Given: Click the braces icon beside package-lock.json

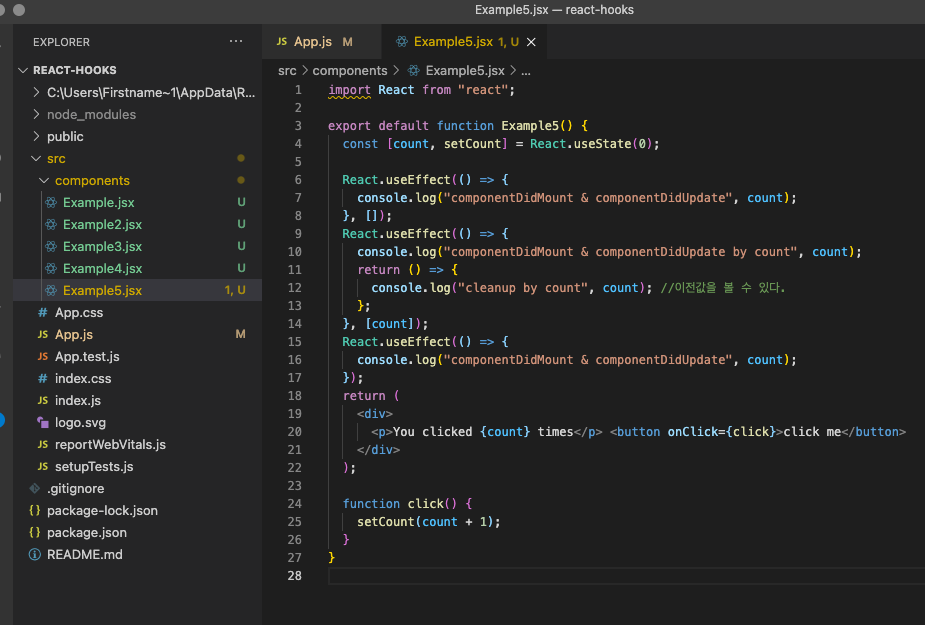Looking at the screenshot, I should click(x=35, y=511).
